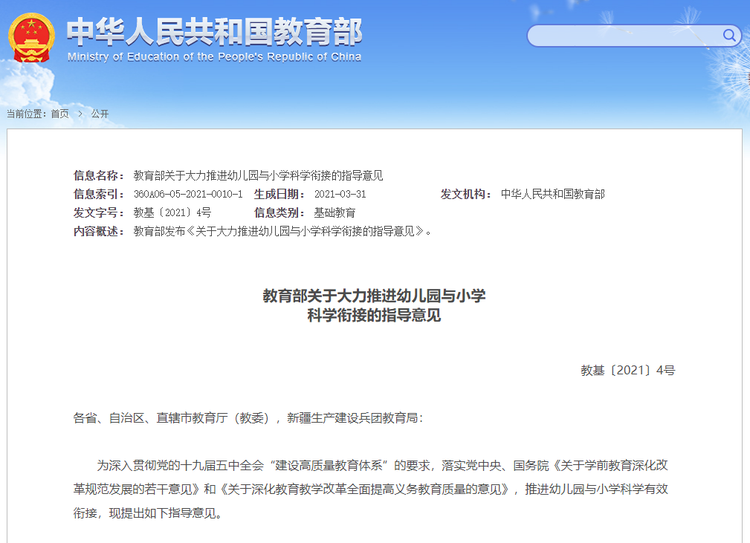Viewport: 750px width, 543px height.
Task: Click paragraph line starting 为深入贯彻党的十九届五中全会
Action: (x=383, y=465)
